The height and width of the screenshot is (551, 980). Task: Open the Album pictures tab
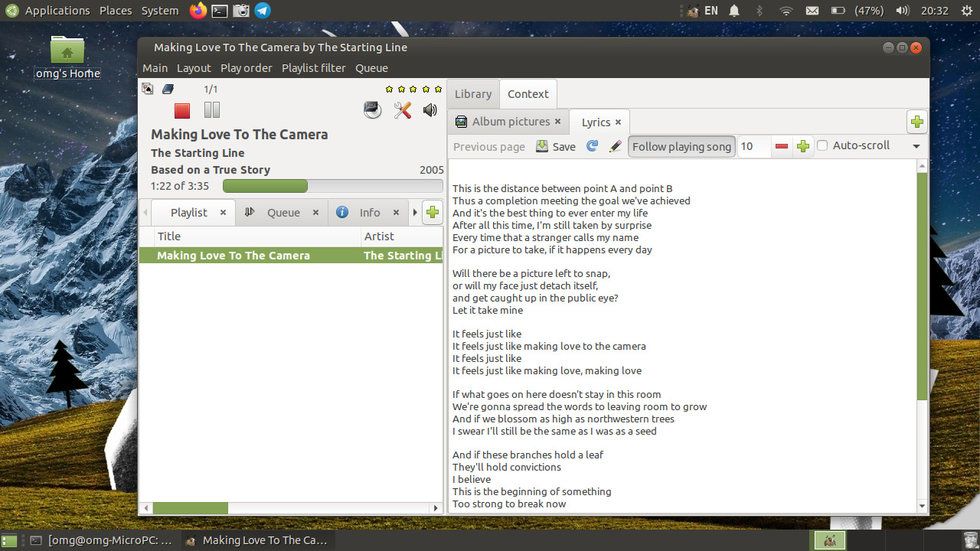pyautogui.click(x=510, y=122)
